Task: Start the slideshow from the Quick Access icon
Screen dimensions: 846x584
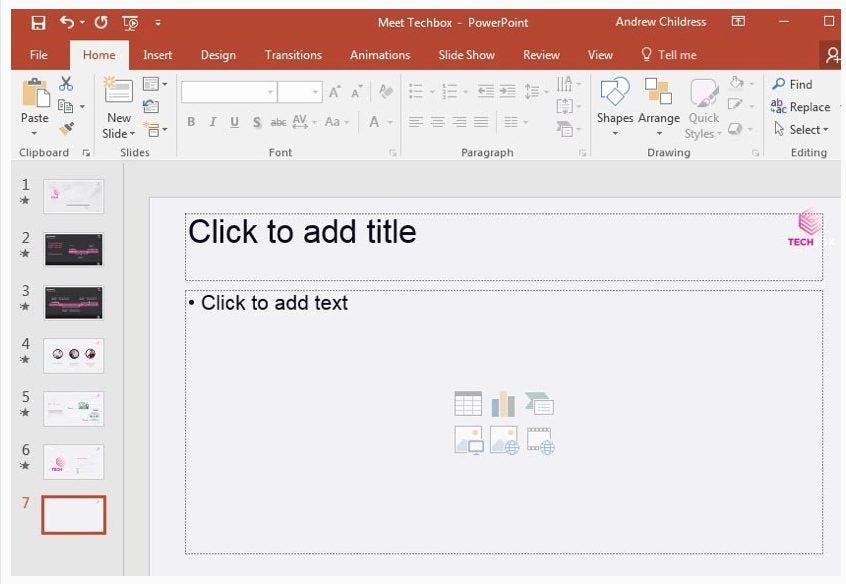Action: (130, 23)
